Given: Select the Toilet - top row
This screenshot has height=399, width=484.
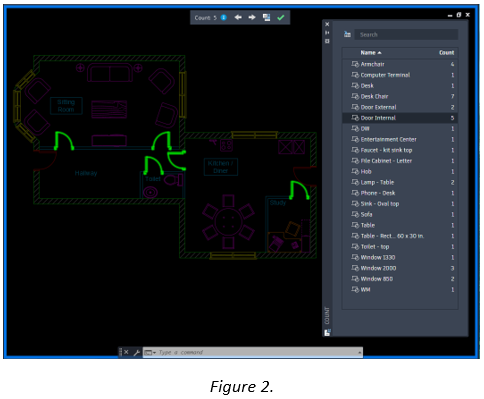Looking at the screenshot, I should pyautogui.click(x=400, y=247).
